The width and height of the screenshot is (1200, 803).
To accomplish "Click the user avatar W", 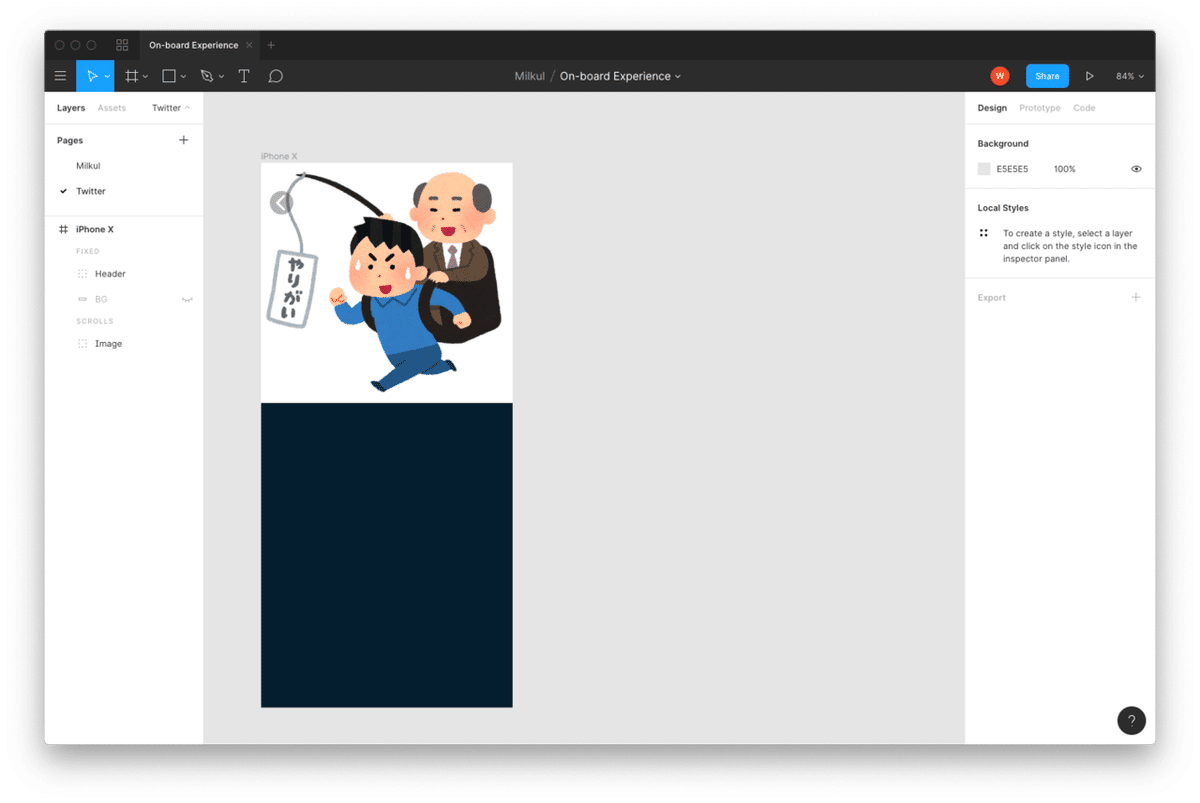I will (999, 76).
